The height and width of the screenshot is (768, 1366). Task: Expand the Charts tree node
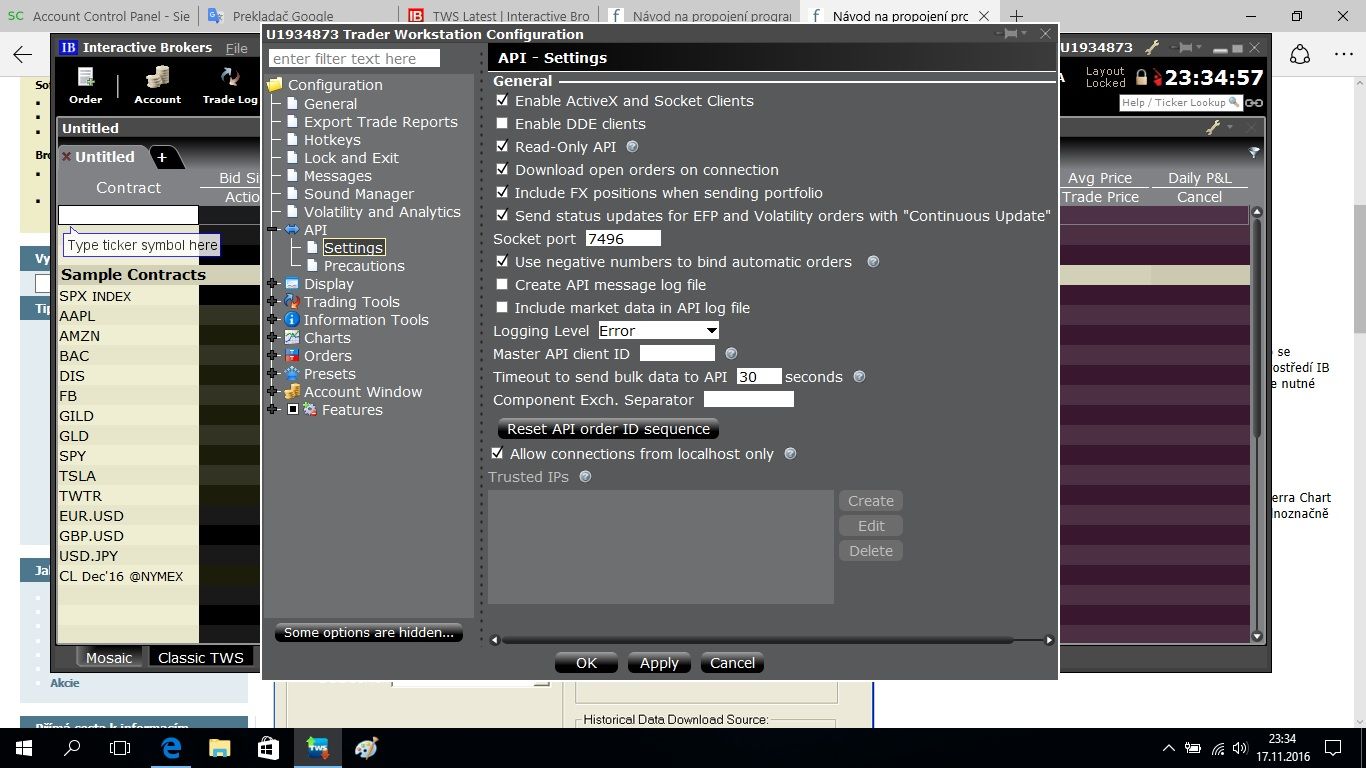tap(272, 338)
